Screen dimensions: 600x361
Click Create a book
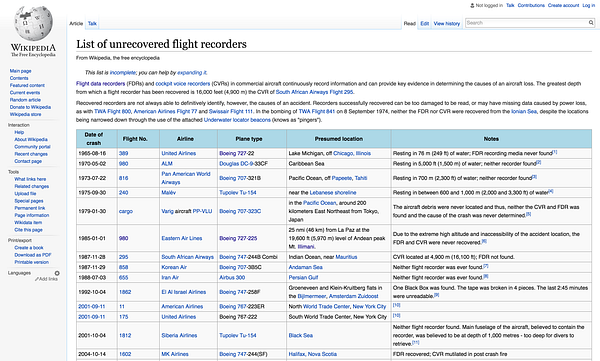pos(29,248)
